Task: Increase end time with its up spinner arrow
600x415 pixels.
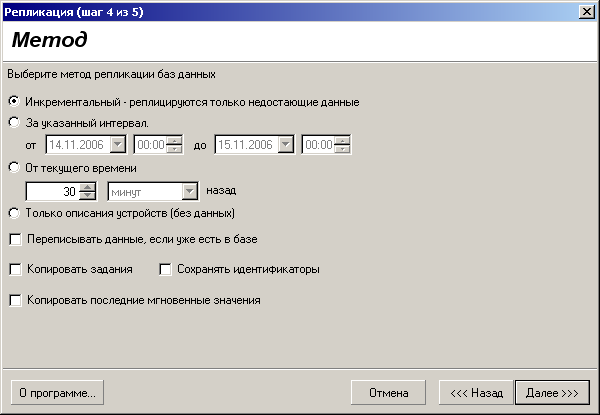Action: [342, 140]
